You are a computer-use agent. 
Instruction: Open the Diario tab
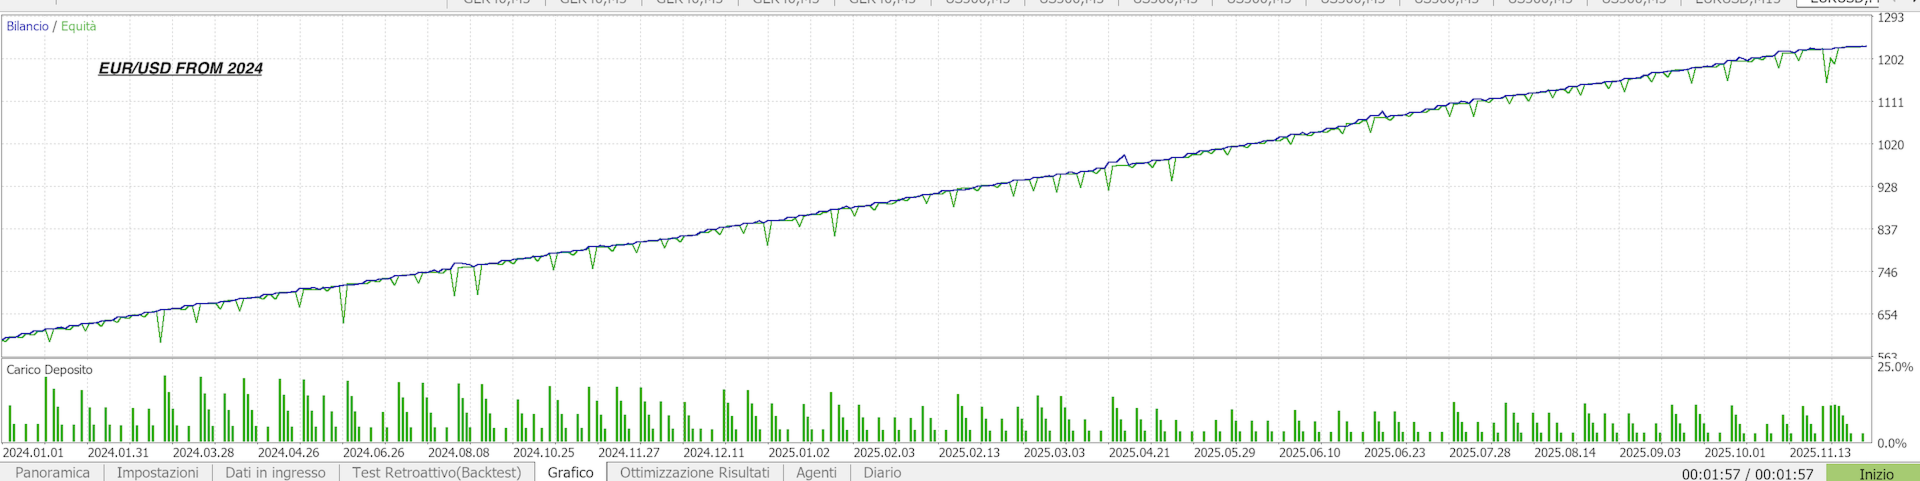[x=882, y=472]
